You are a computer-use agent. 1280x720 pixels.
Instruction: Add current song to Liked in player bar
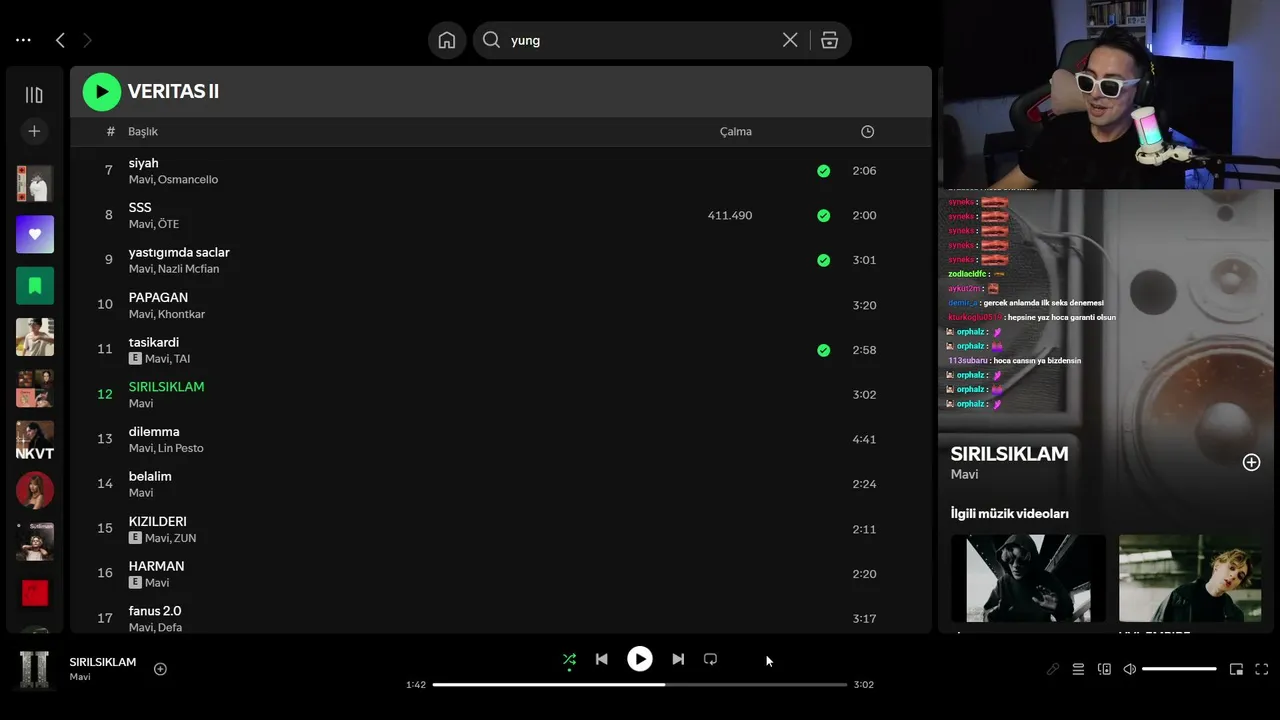tap(160, 669)
